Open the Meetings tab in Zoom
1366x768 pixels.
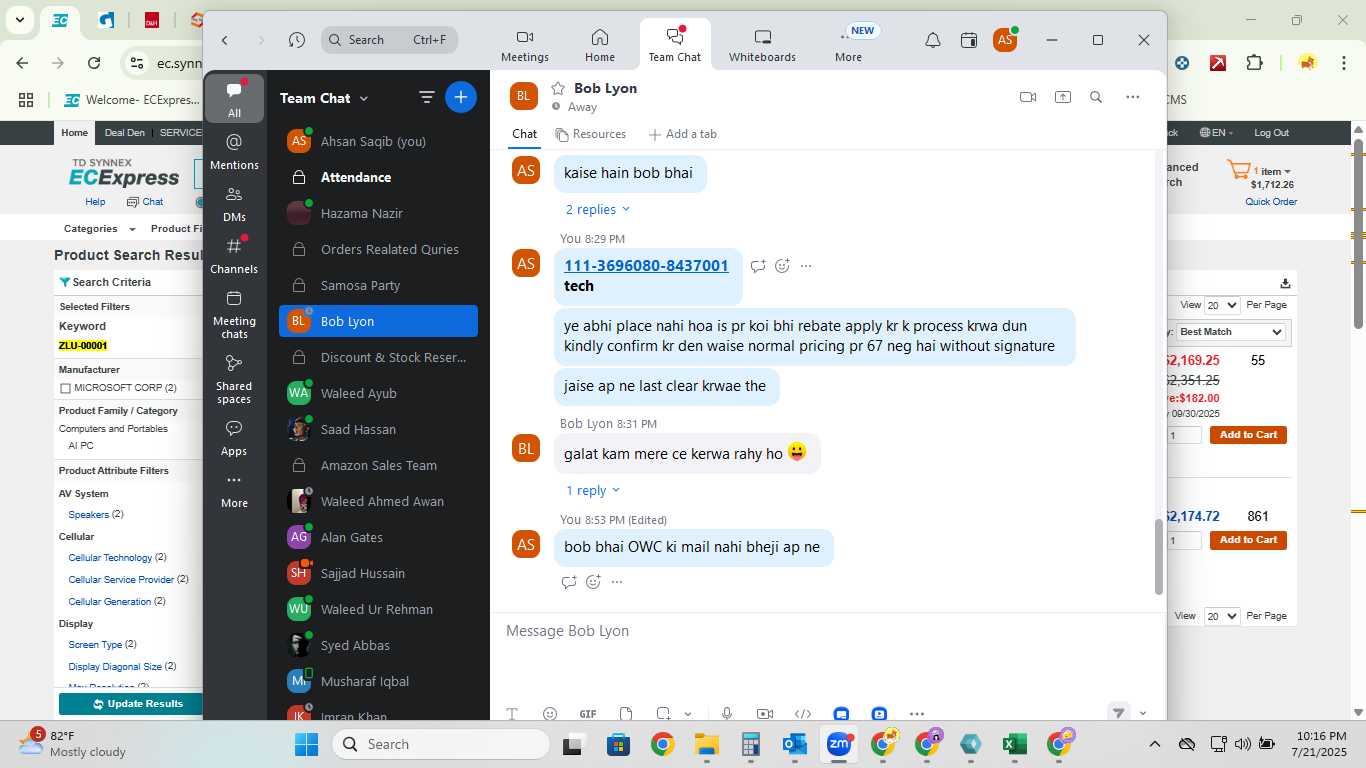(x=525, y=45)
